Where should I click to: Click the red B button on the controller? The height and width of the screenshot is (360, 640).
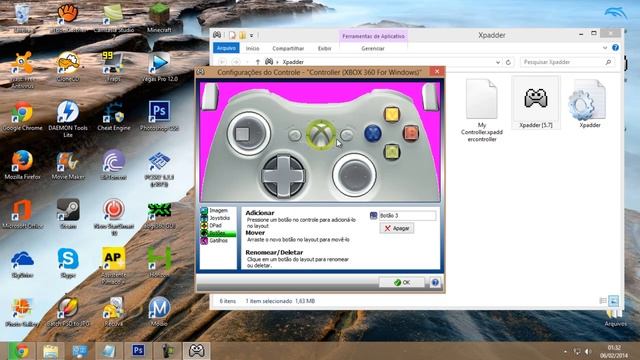pos(411,133)
